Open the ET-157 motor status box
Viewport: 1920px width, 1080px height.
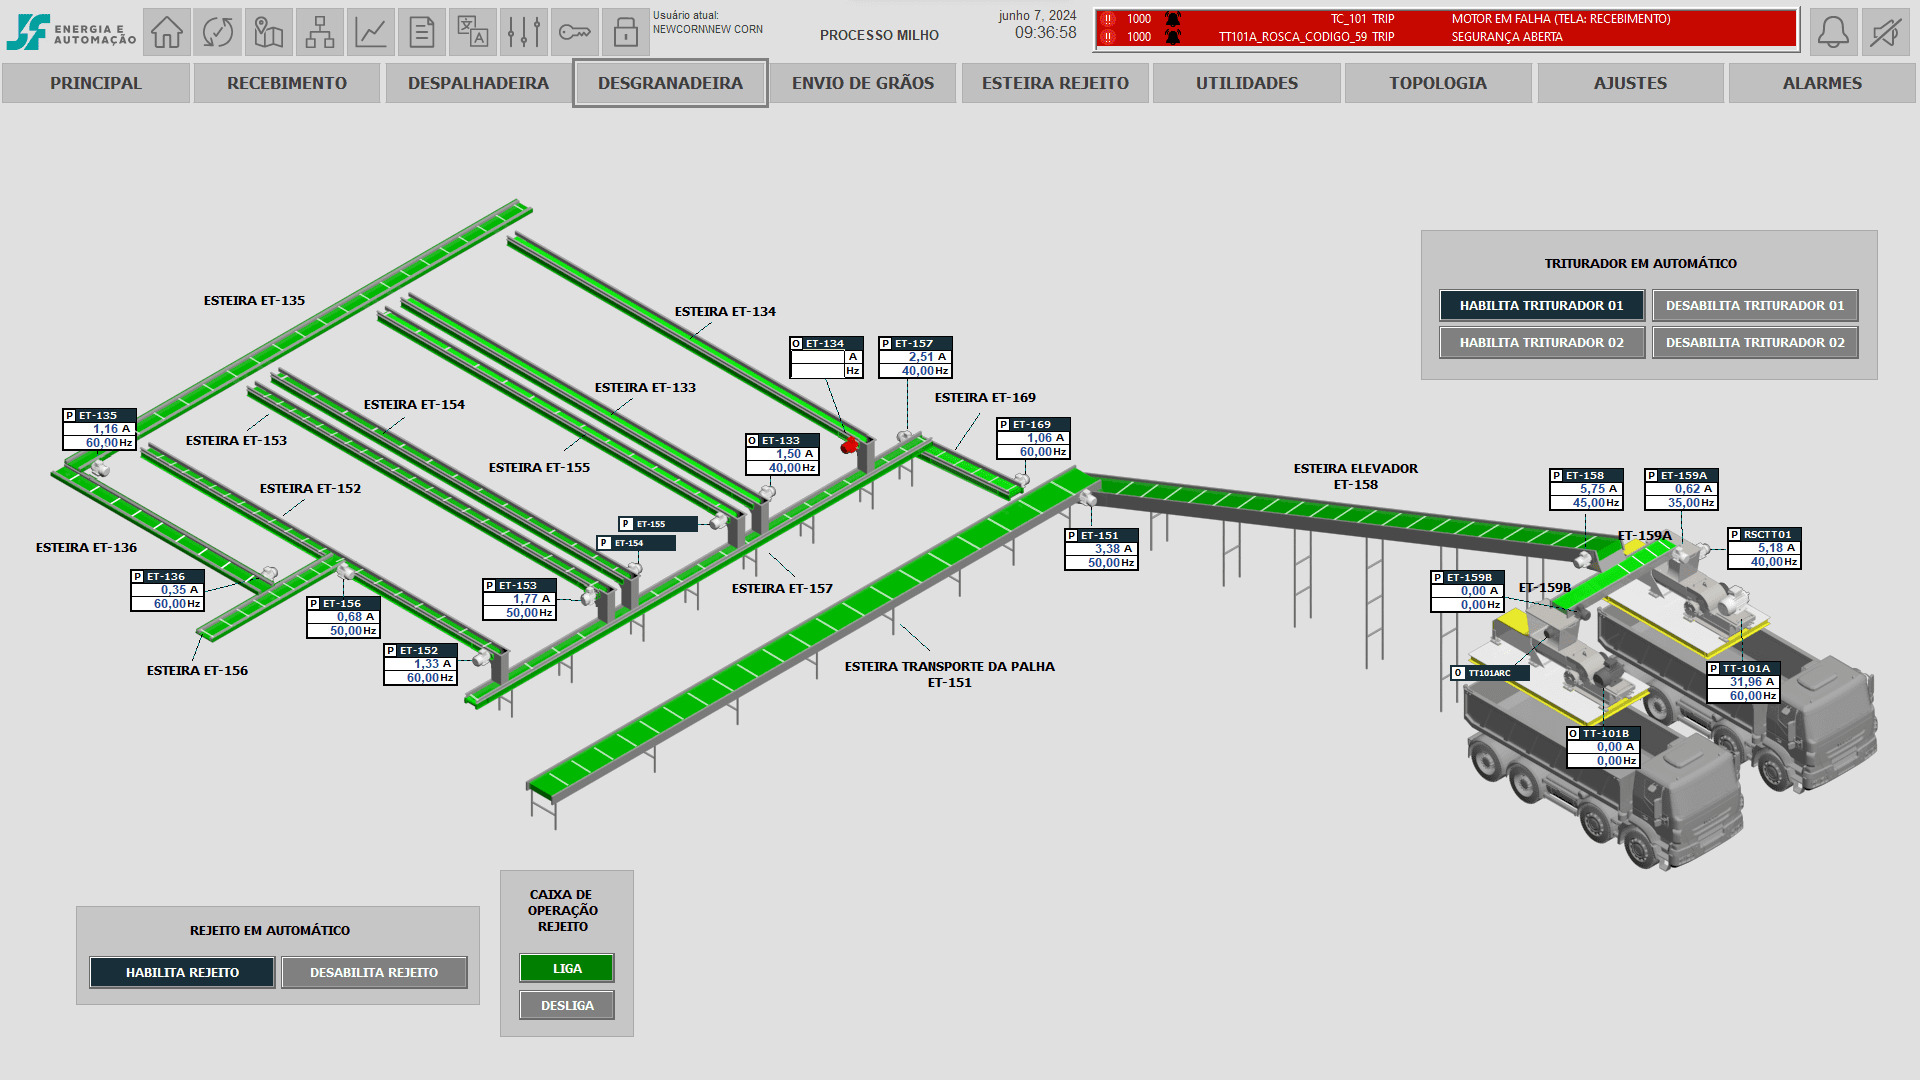click(x=915, y=357)
